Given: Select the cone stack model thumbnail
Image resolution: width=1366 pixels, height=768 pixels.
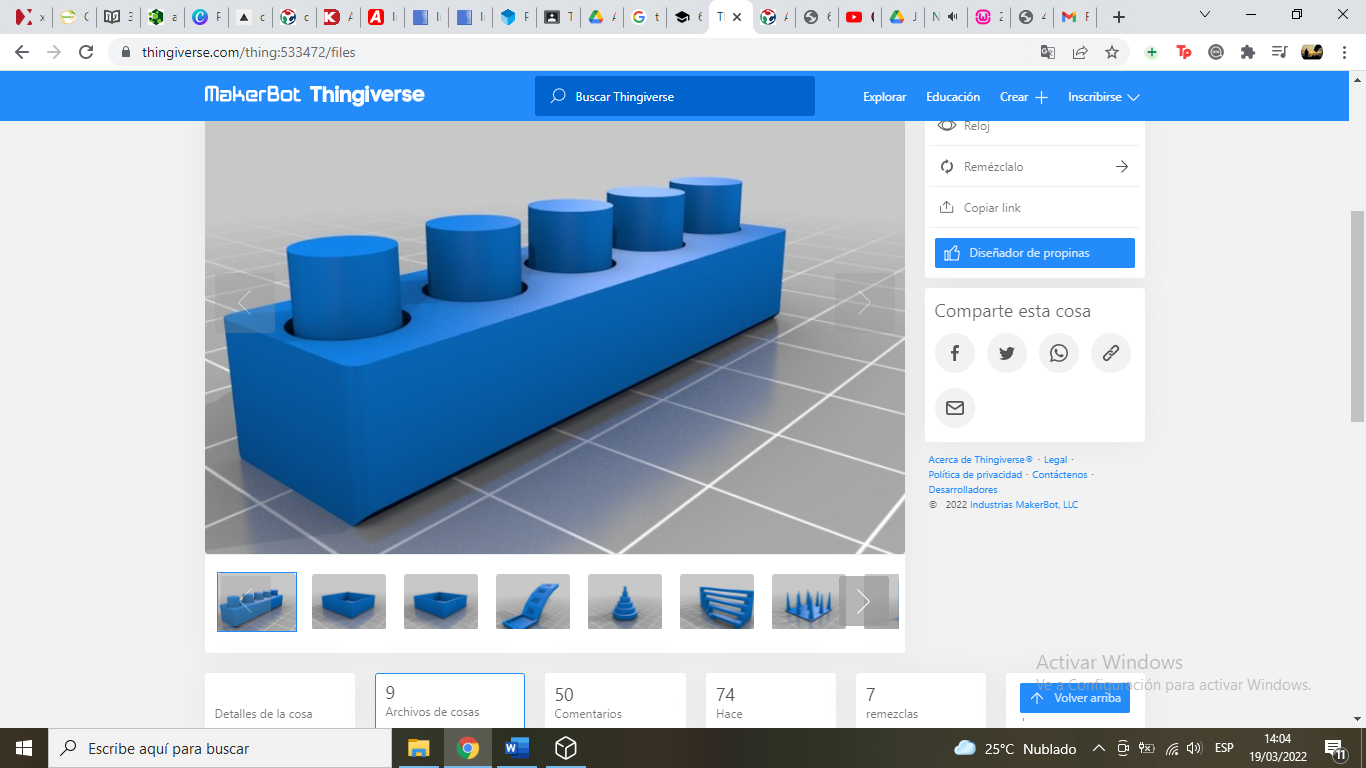Looking at the screenshot, I should point(624,602).
